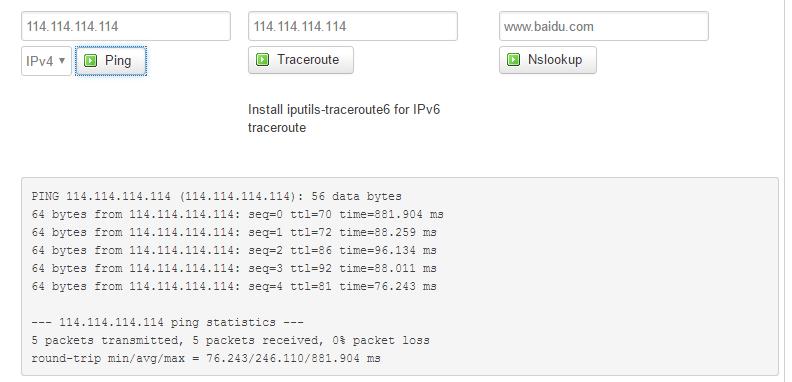Run the Ping button
Image resolution: width=792 pixels, height=382 pixels.
111,61
